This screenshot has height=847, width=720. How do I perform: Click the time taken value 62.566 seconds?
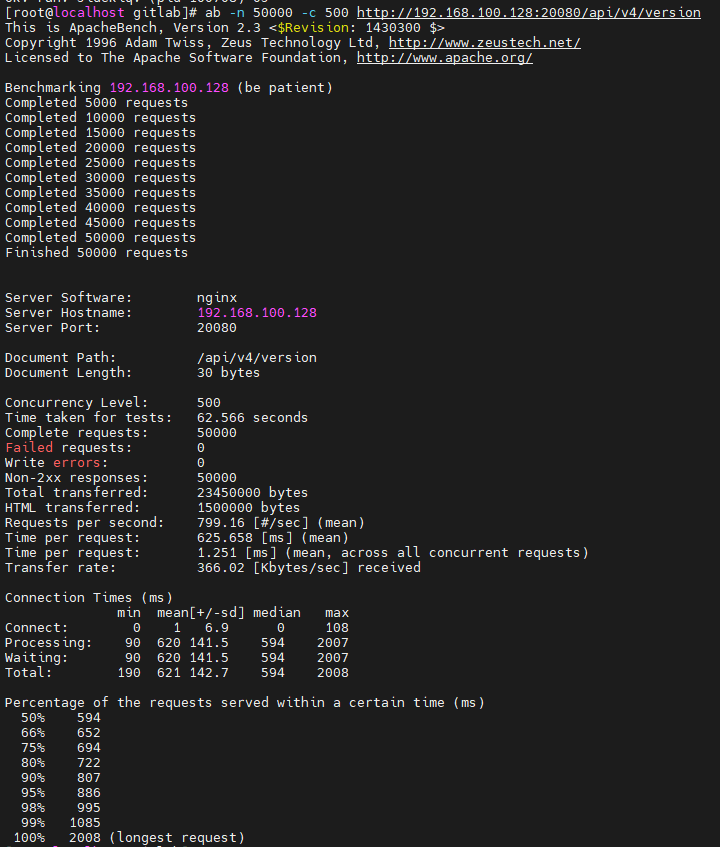[x=252, y=418]
